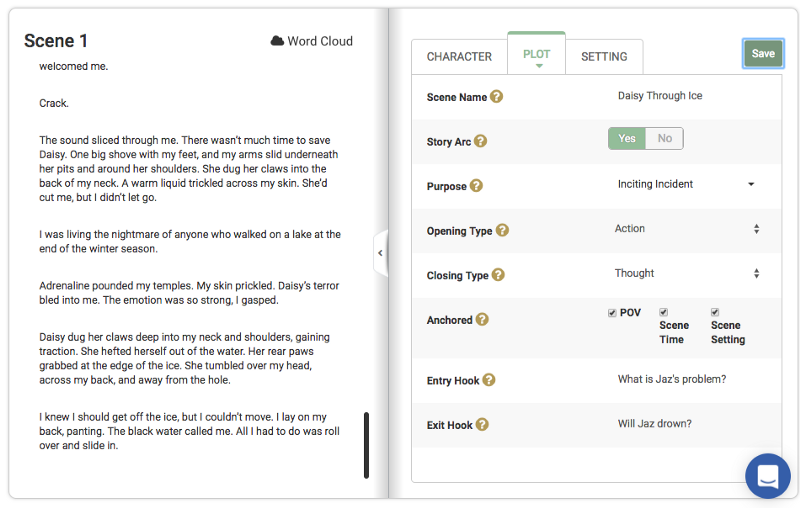Switch to the CHARACTER tab
800x508 pixels.
(x=459, y=57)
